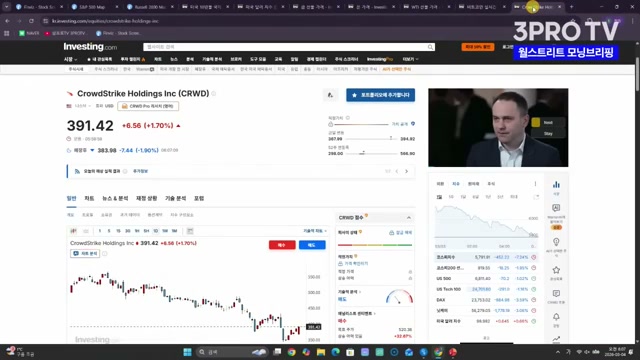Click the 잠금 해제 unlock link
Screen dimensions: 640x360
click(x=400, y=233)
